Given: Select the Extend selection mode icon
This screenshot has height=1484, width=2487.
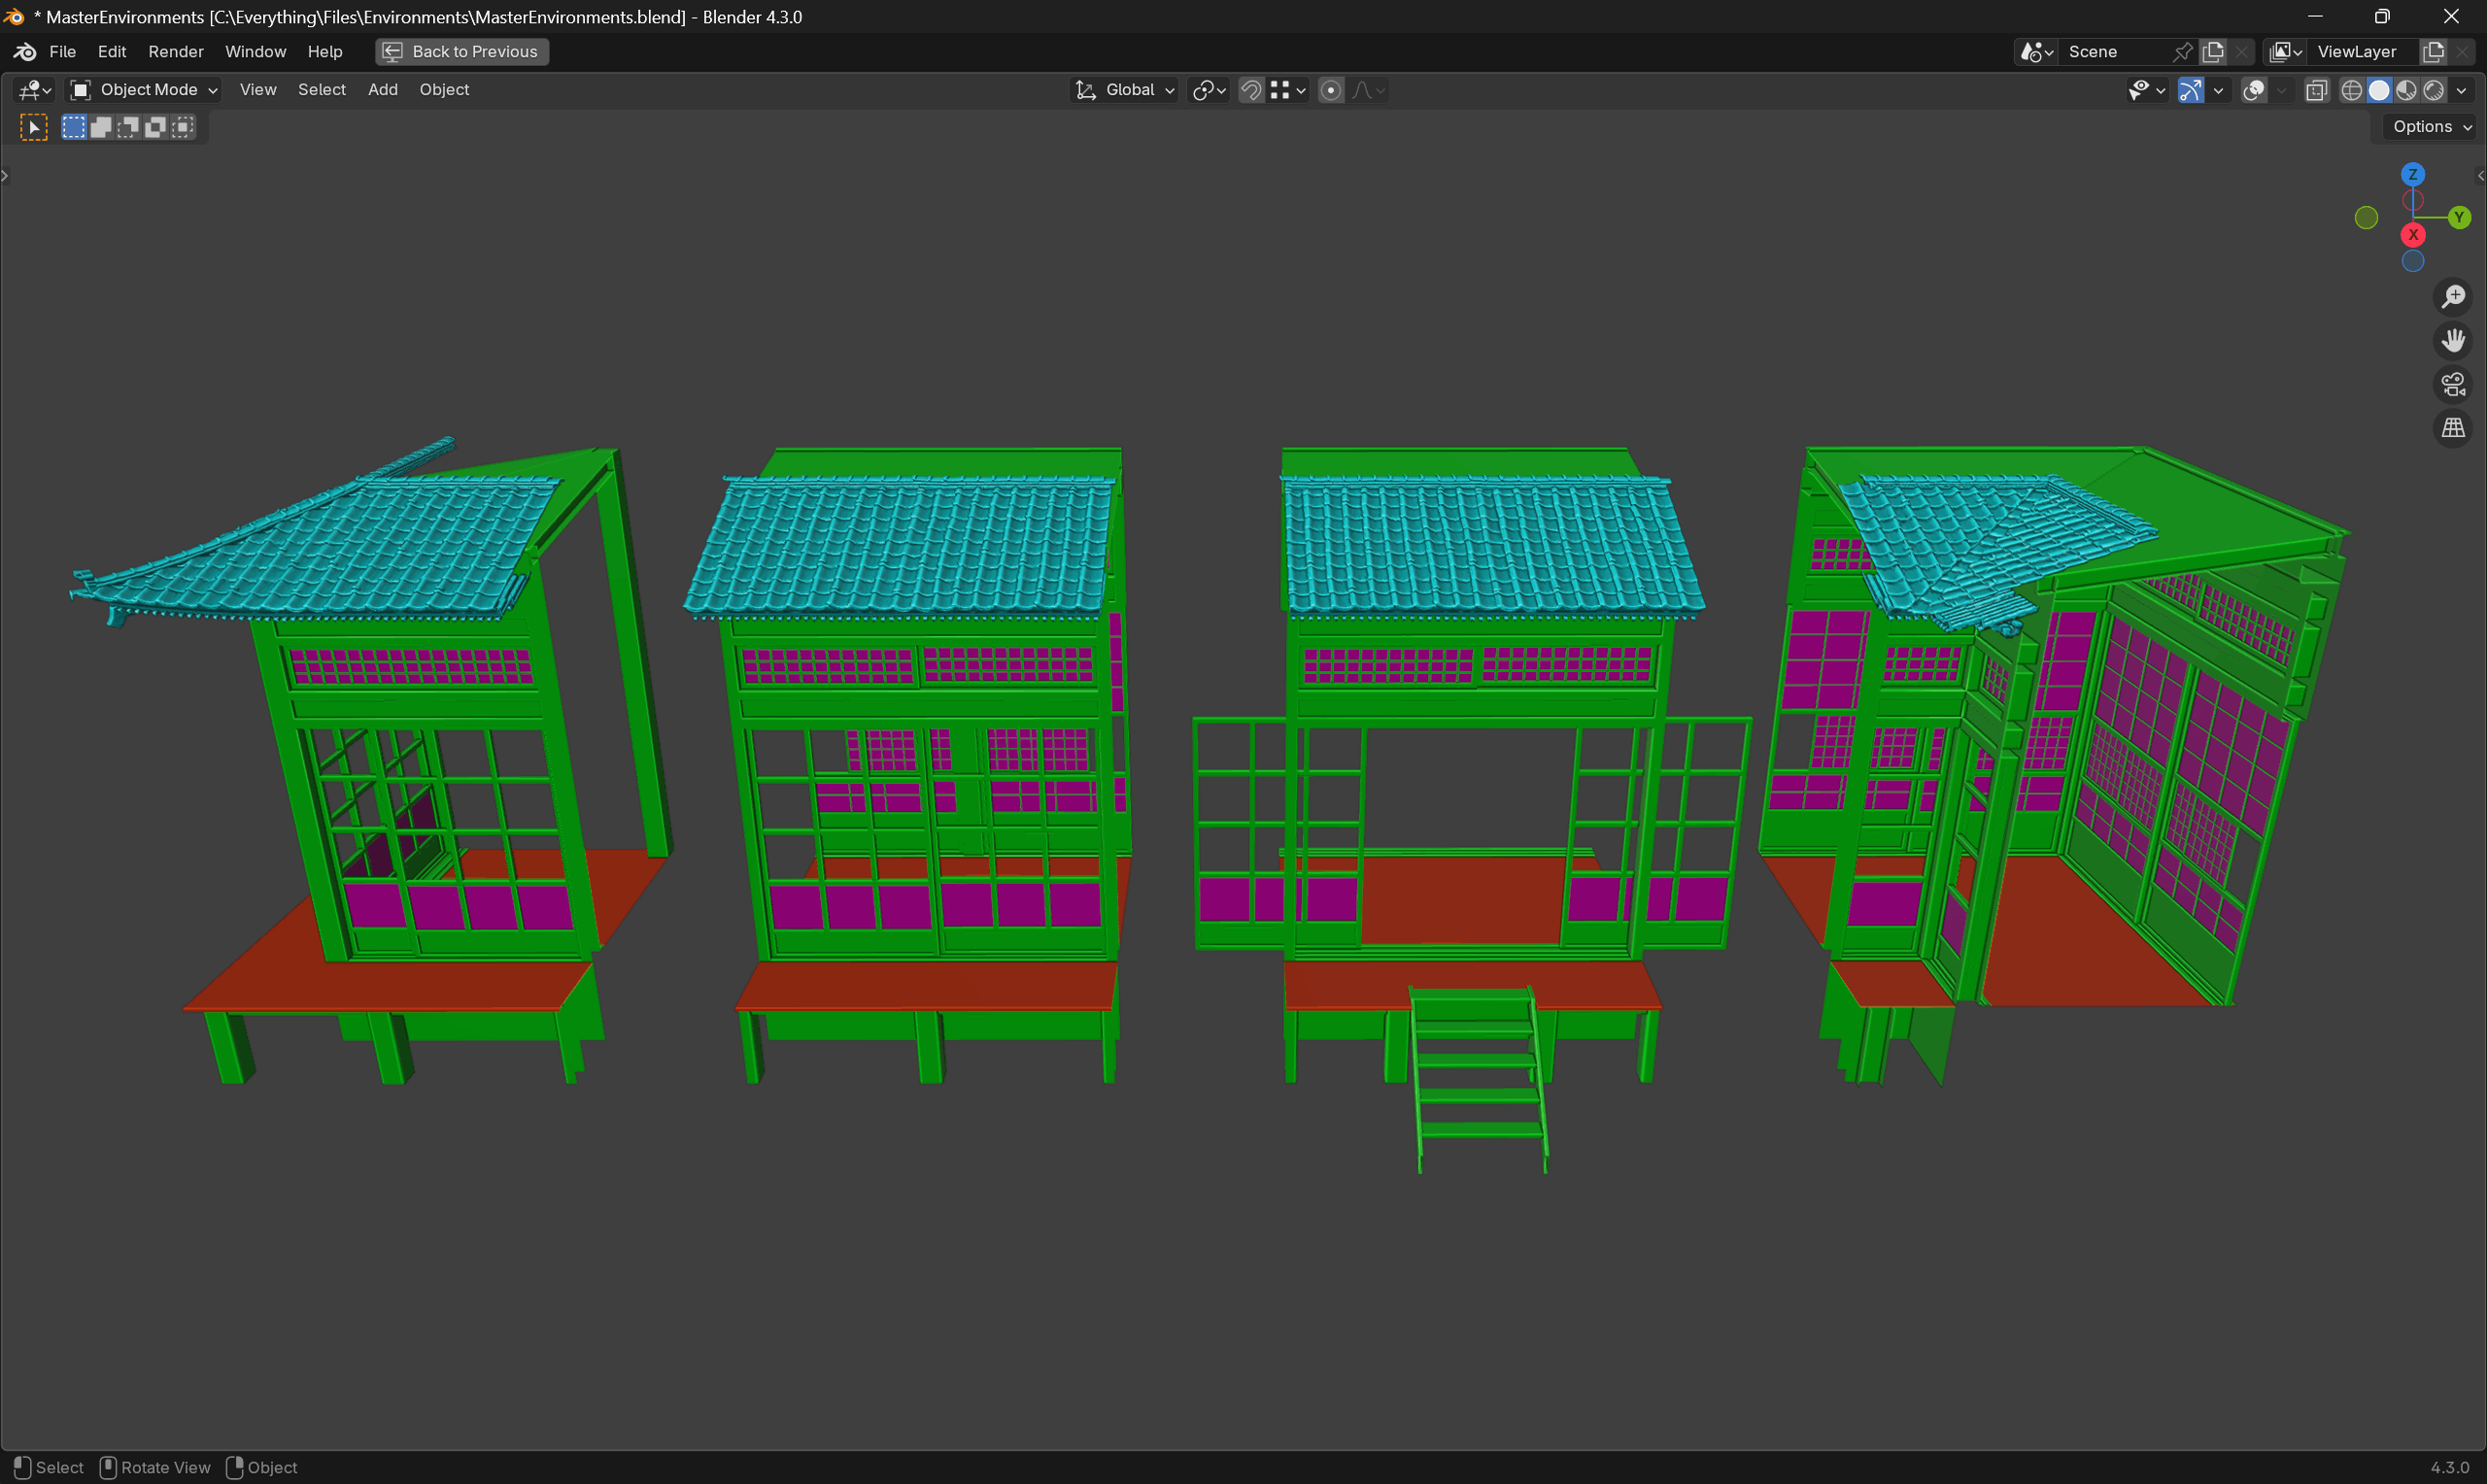Looking at the screenshot, I should (x=101, y=127).
